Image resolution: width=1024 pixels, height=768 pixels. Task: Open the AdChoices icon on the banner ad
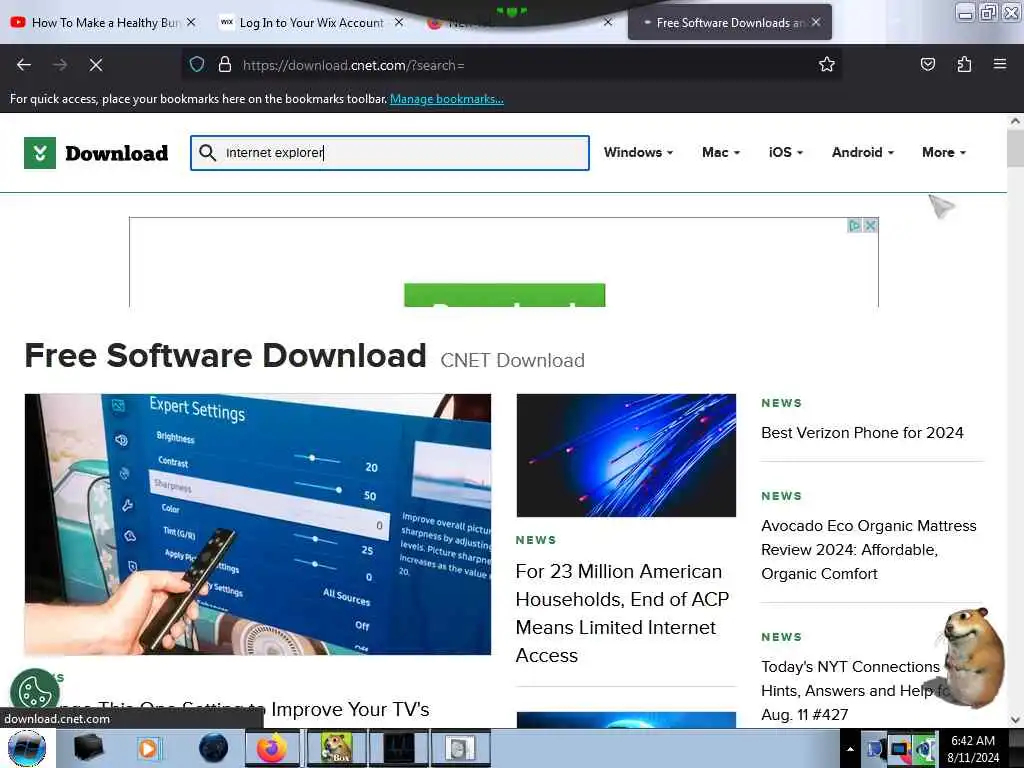pos(854,225)
